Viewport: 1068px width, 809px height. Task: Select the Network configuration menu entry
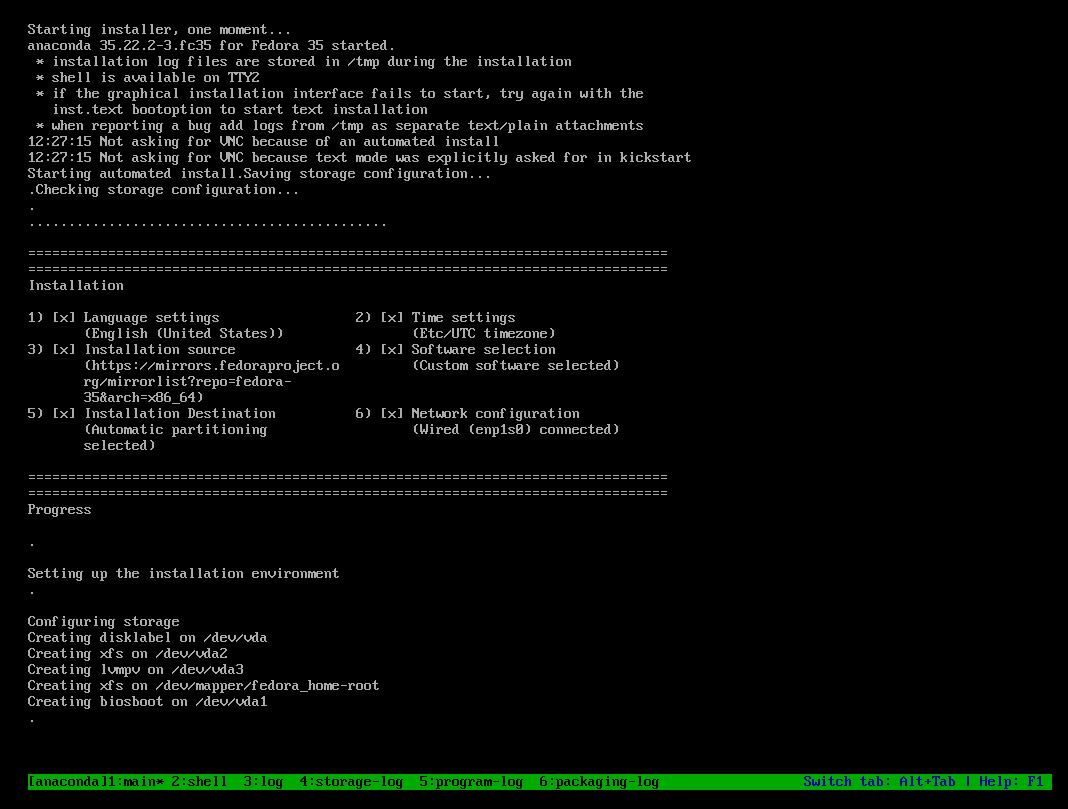(495, 413)
